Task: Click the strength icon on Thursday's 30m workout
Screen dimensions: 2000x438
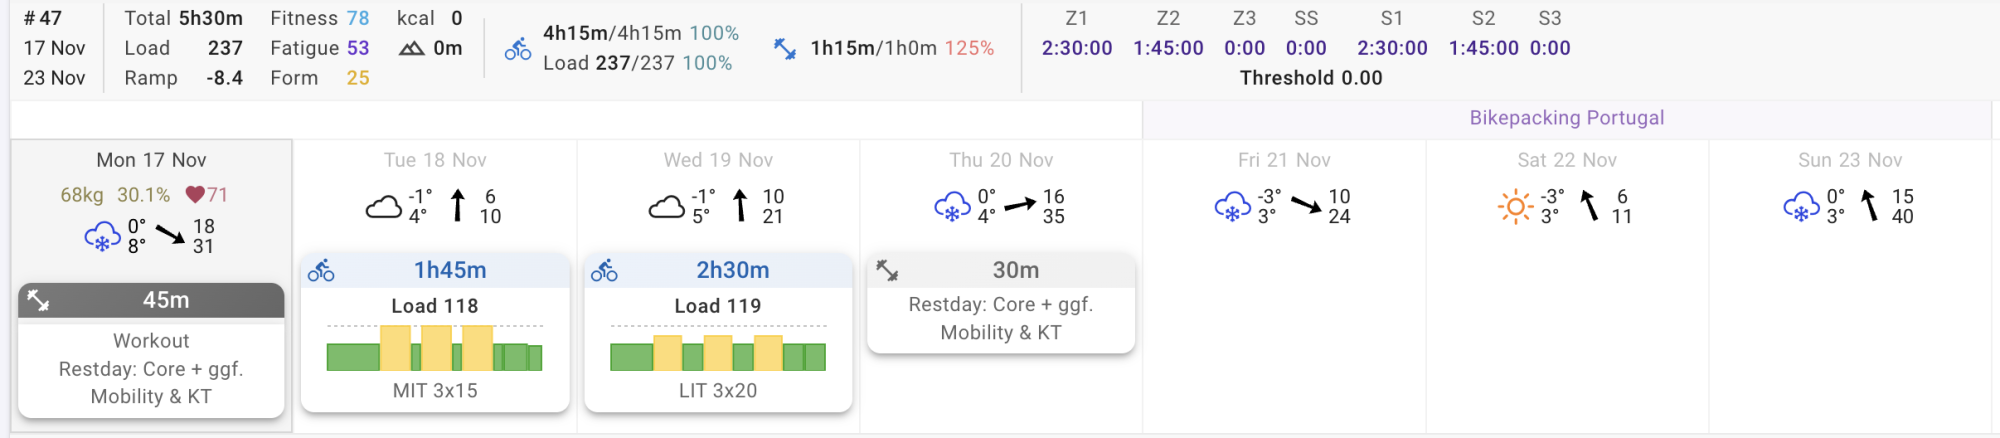Action: [887, 270]
